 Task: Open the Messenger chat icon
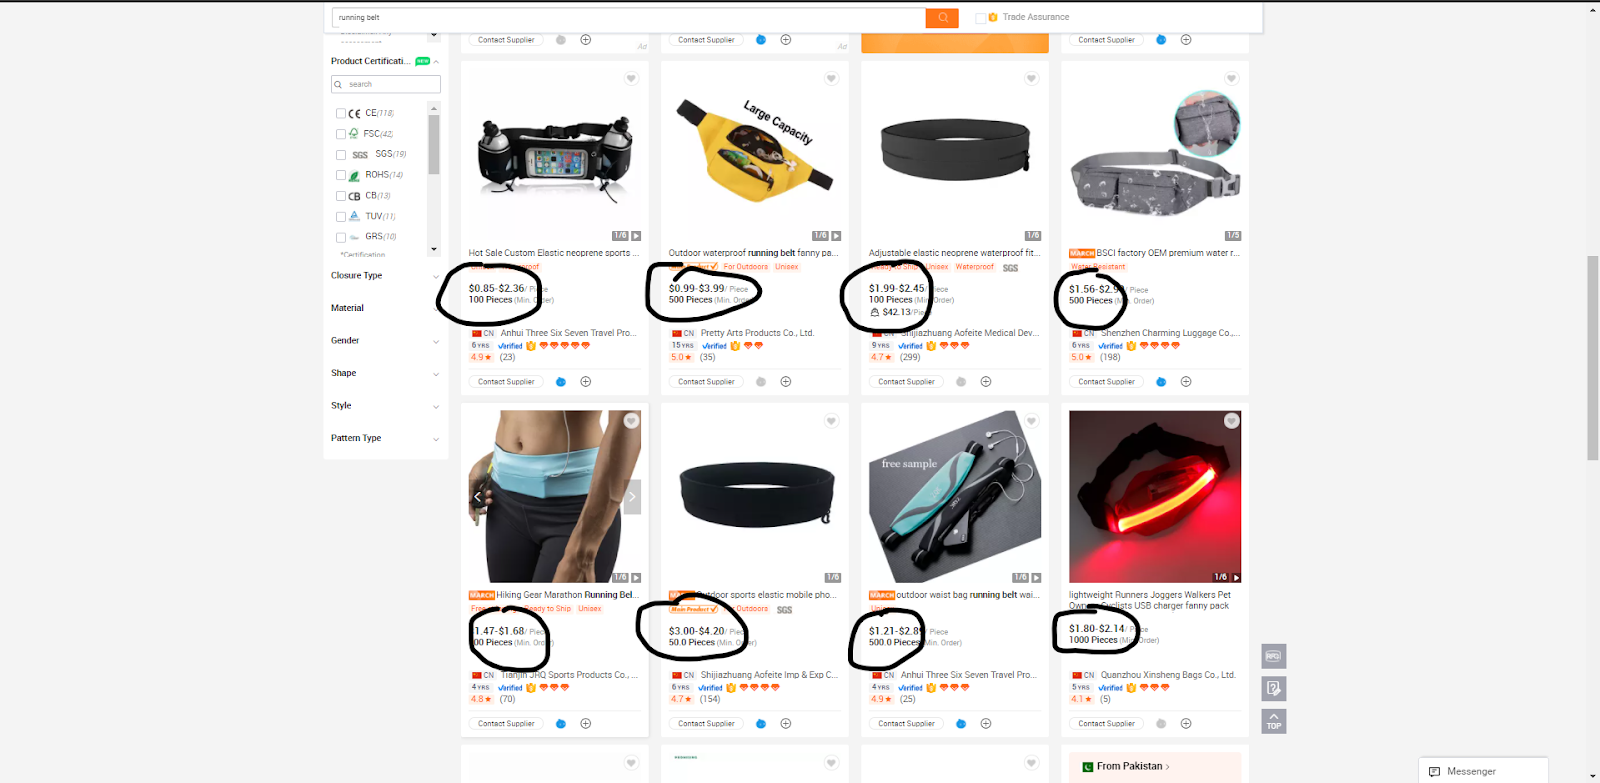[1434, 771]
